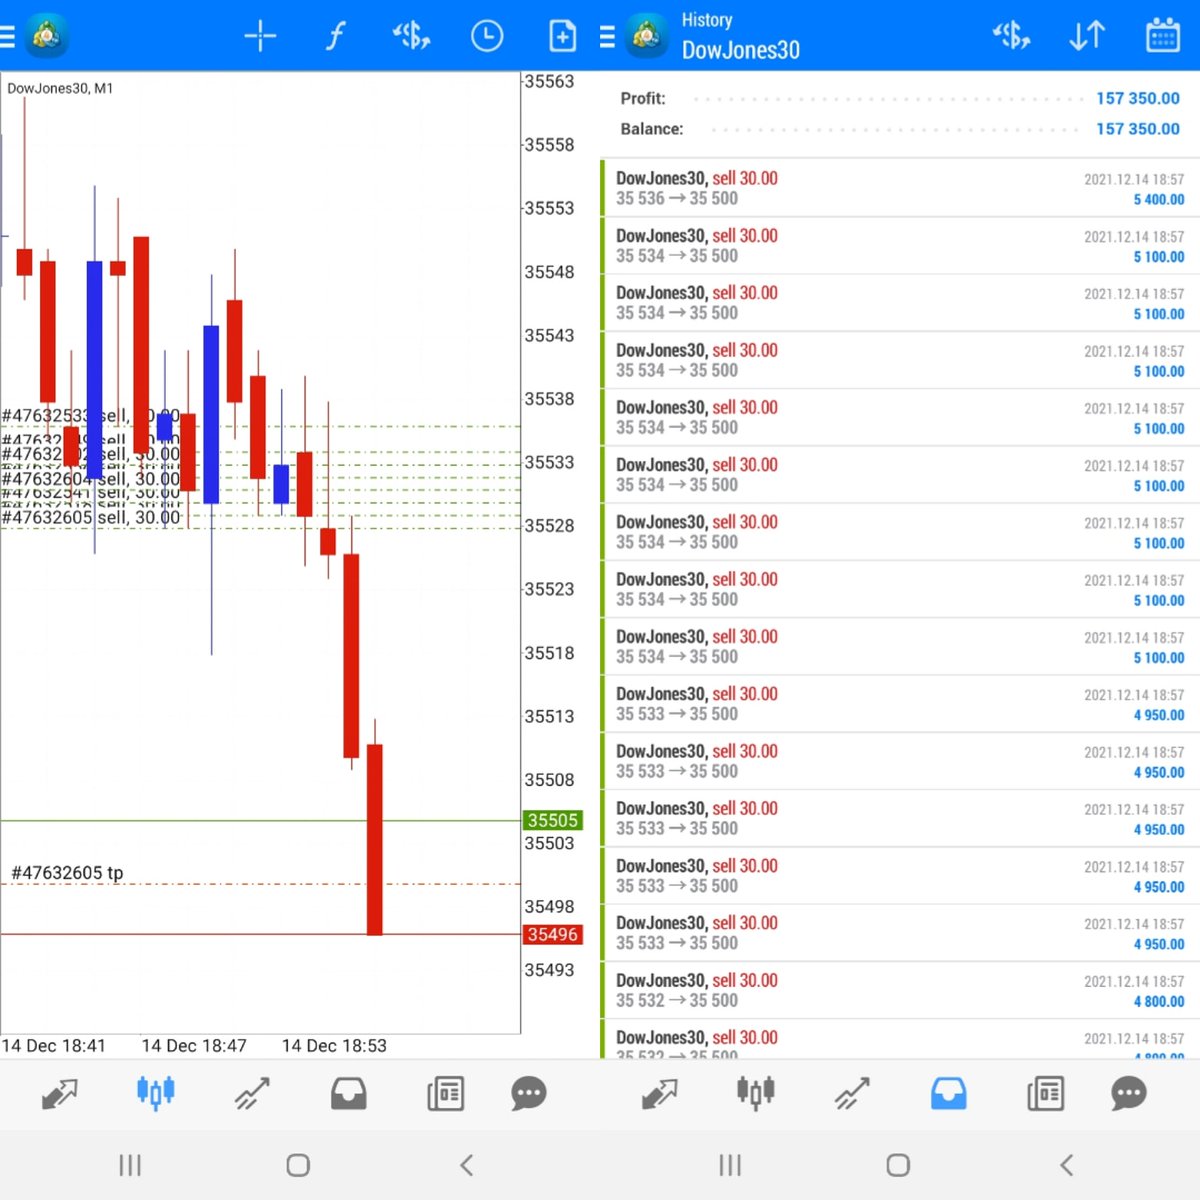1200x1200 pixels.
Task: Change chart timeframe via clock icon
Action: (487, 37)
